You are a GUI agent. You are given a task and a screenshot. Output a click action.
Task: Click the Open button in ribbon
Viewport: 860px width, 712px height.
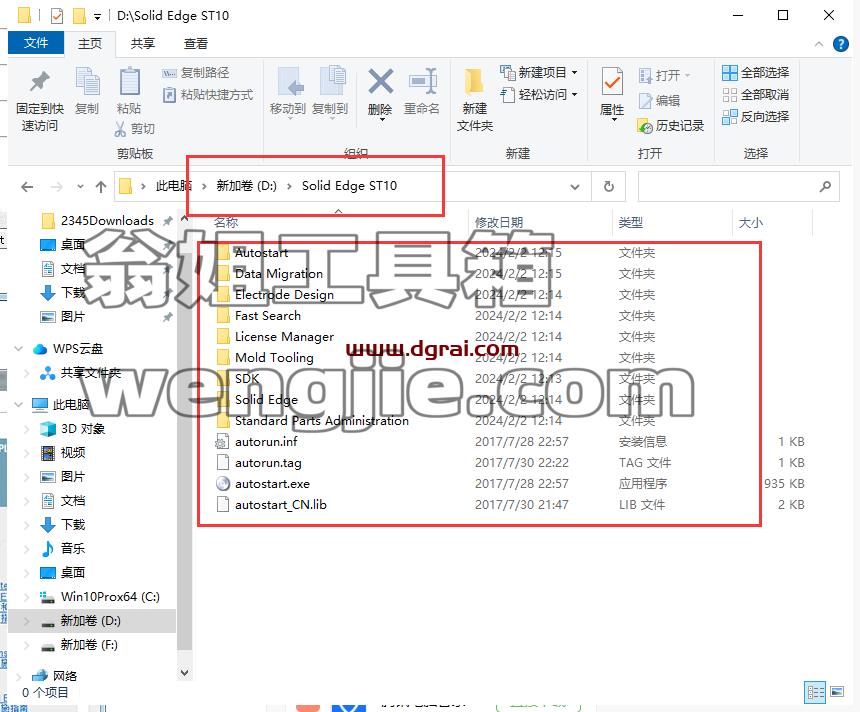[664, 75]
